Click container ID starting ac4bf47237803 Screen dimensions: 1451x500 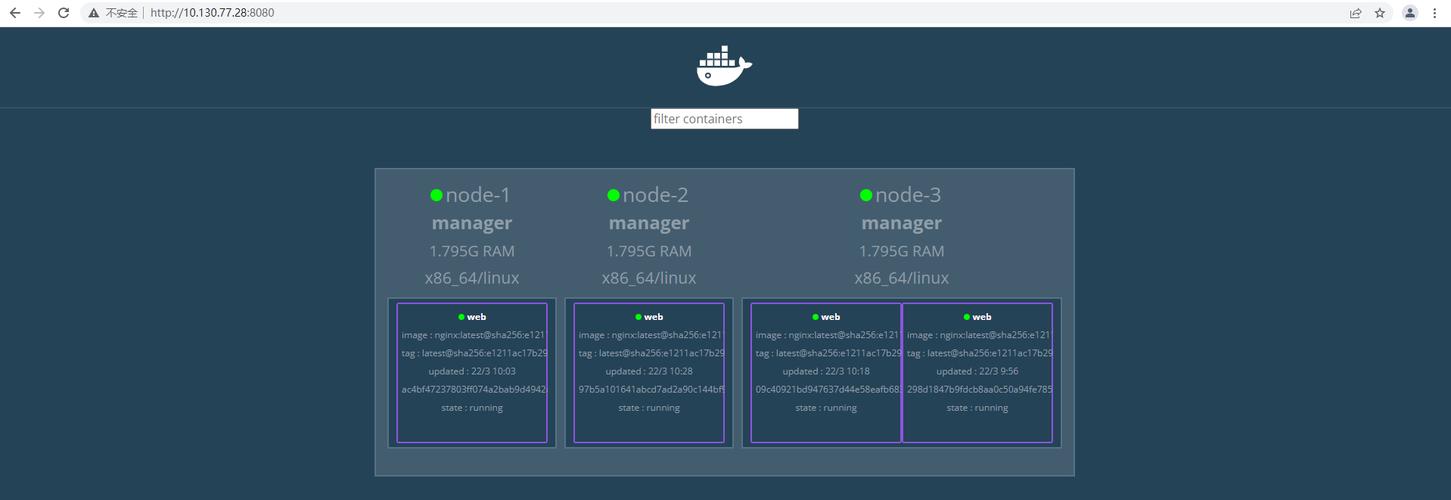(473, 389)
